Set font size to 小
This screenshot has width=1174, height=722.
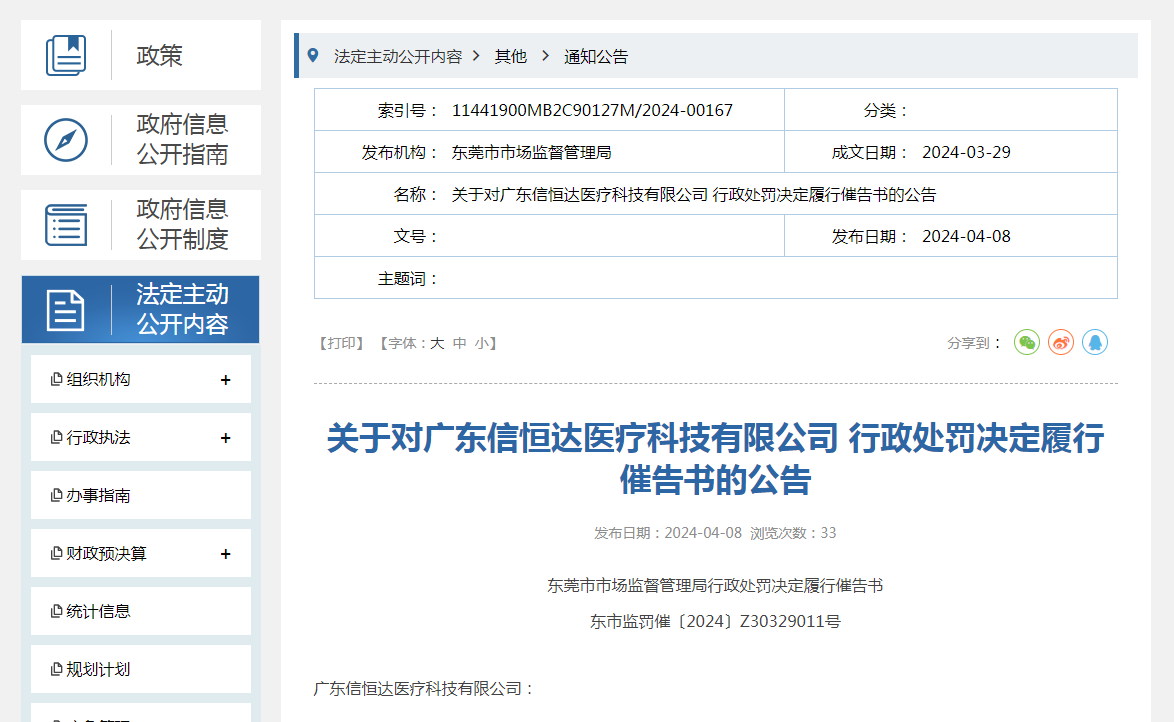481,343
